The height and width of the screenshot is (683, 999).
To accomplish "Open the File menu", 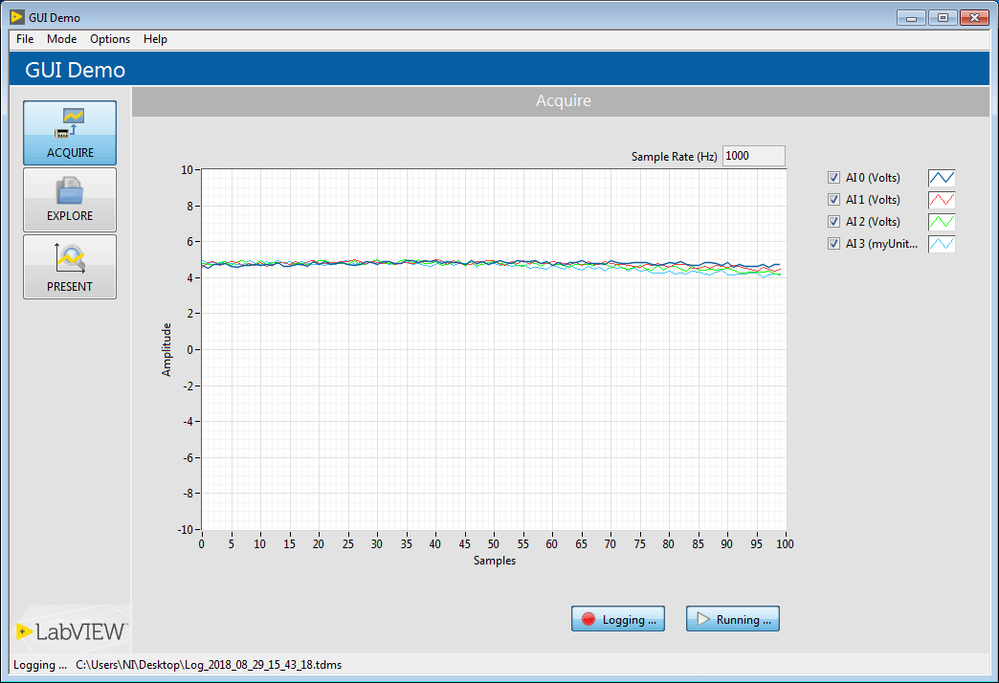I will pyautogui.click(x=25, y=39).
